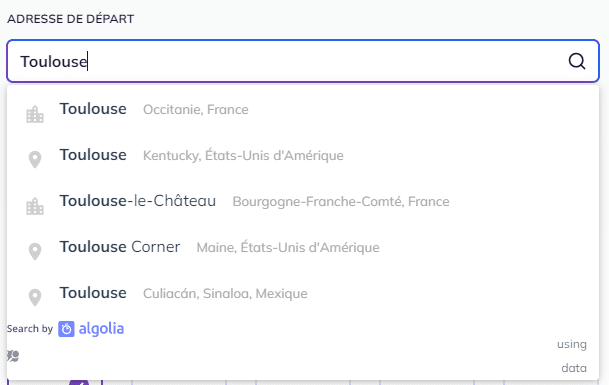Click the city building icon beside Toulouse Occitanie
The width and height of the screenshot is (609, 385).
point(35,114)
